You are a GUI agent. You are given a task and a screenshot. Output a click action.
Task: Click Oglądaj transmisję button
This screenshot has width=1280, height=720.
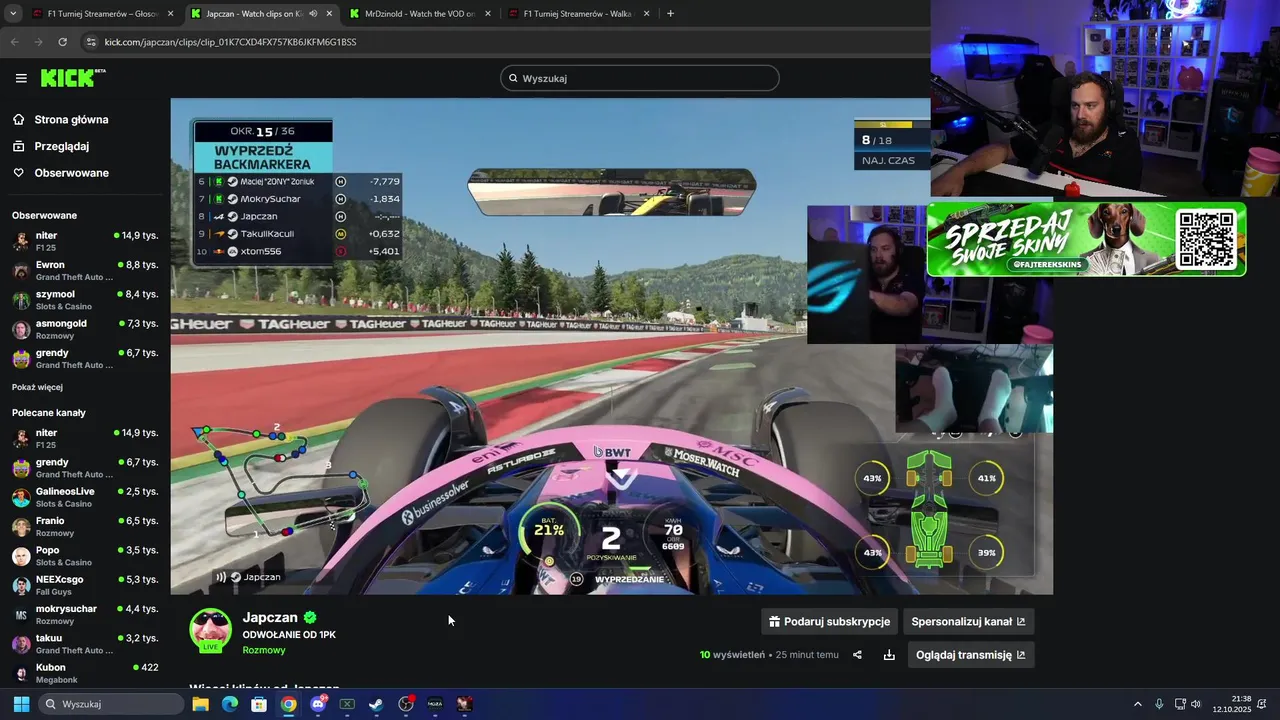[x=970, y=655]
